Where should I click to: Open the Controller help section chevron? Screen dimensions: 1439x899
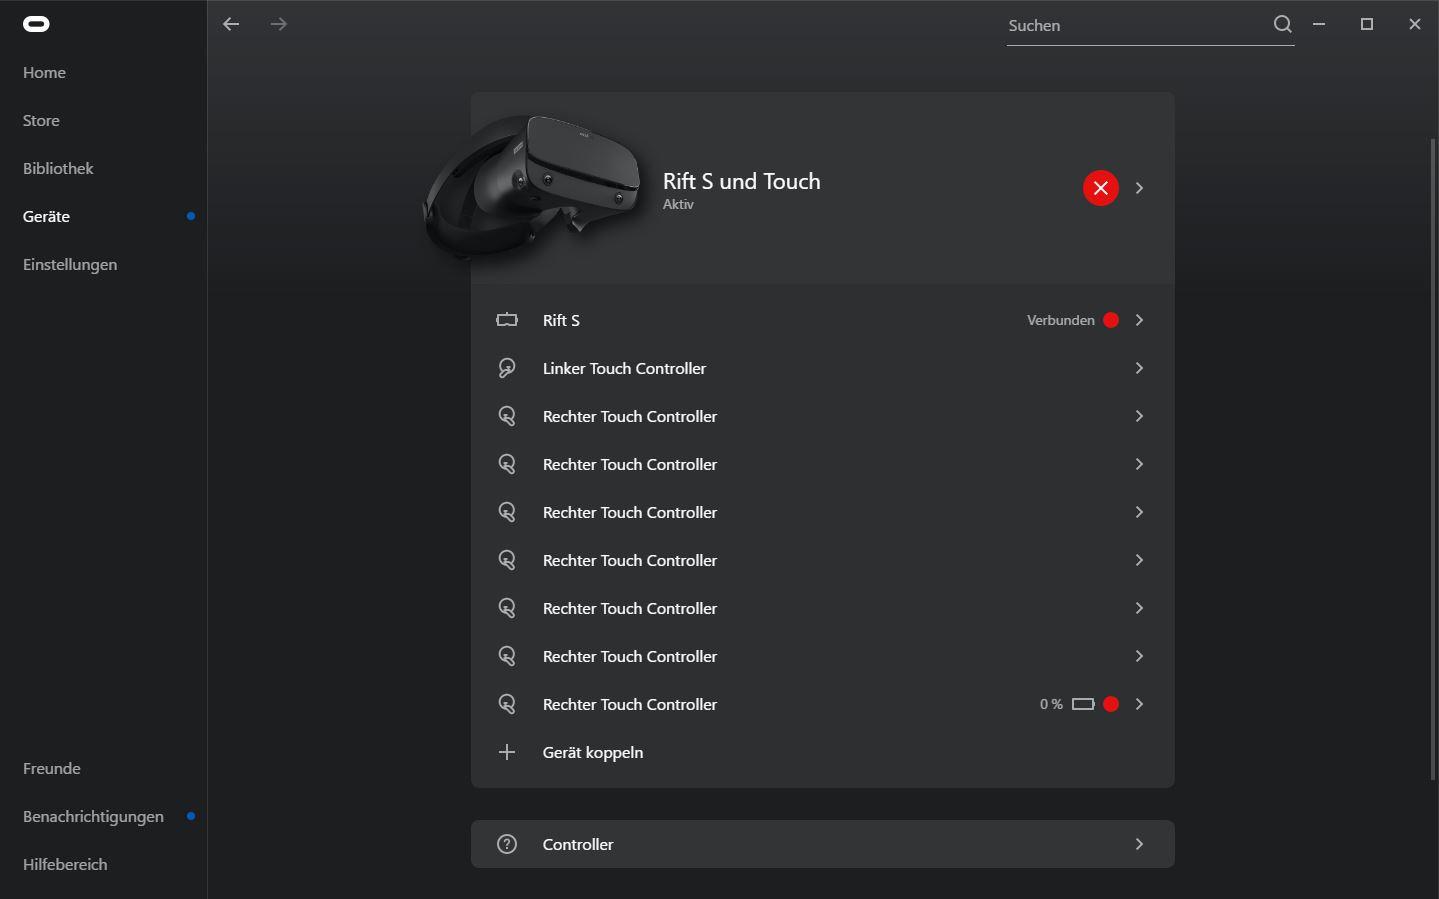pos(1139,844)
